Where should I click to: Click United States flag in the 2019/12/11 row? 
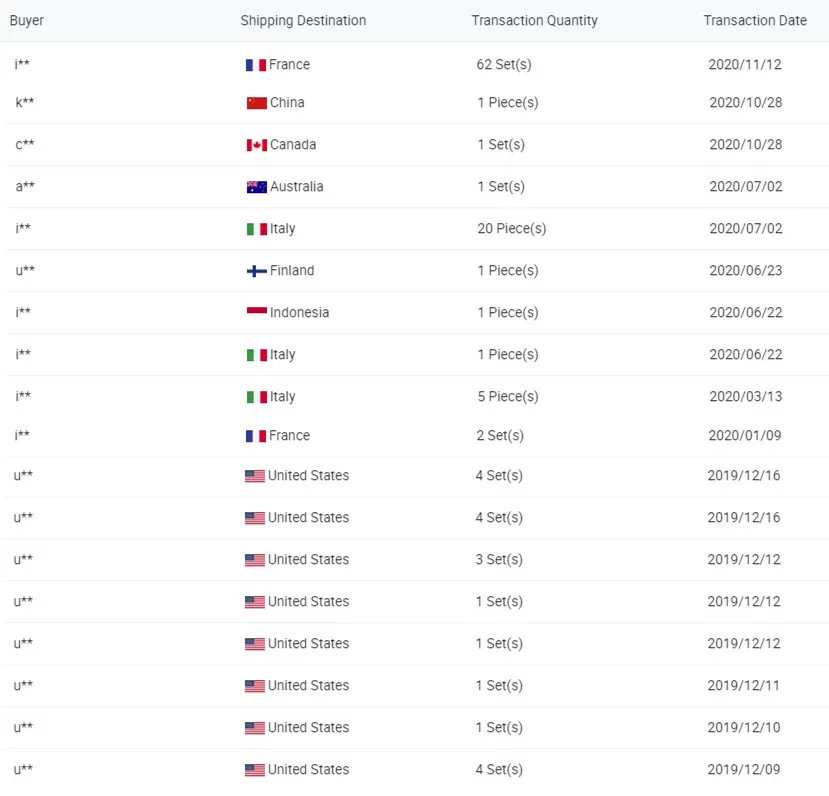[254, 686]
